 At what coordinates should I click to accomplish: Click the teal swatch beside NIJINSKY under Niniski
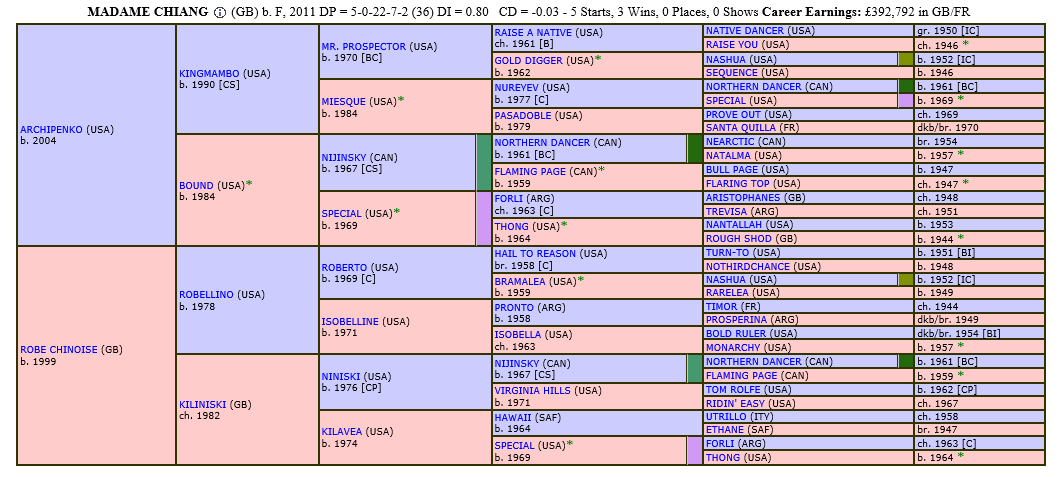coord(694,368)
